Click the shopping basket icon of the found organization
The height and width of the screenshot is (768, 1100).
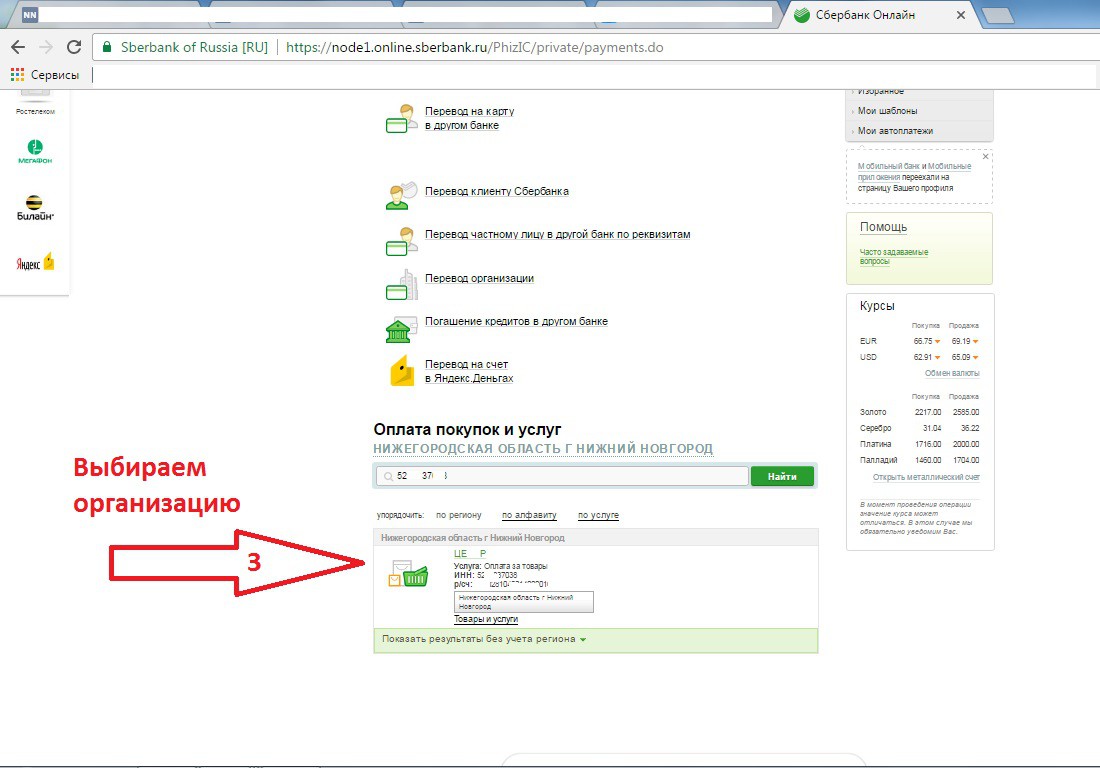click(408, 574)
